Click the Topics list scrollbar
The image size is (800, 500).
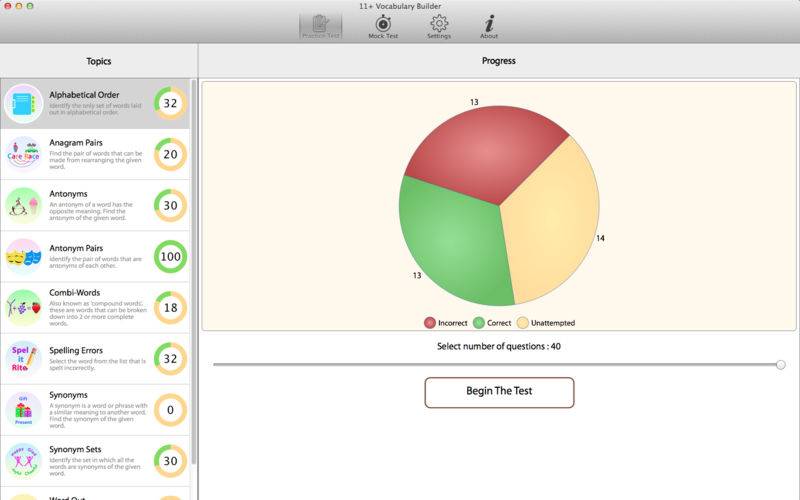tap(194, 271)
